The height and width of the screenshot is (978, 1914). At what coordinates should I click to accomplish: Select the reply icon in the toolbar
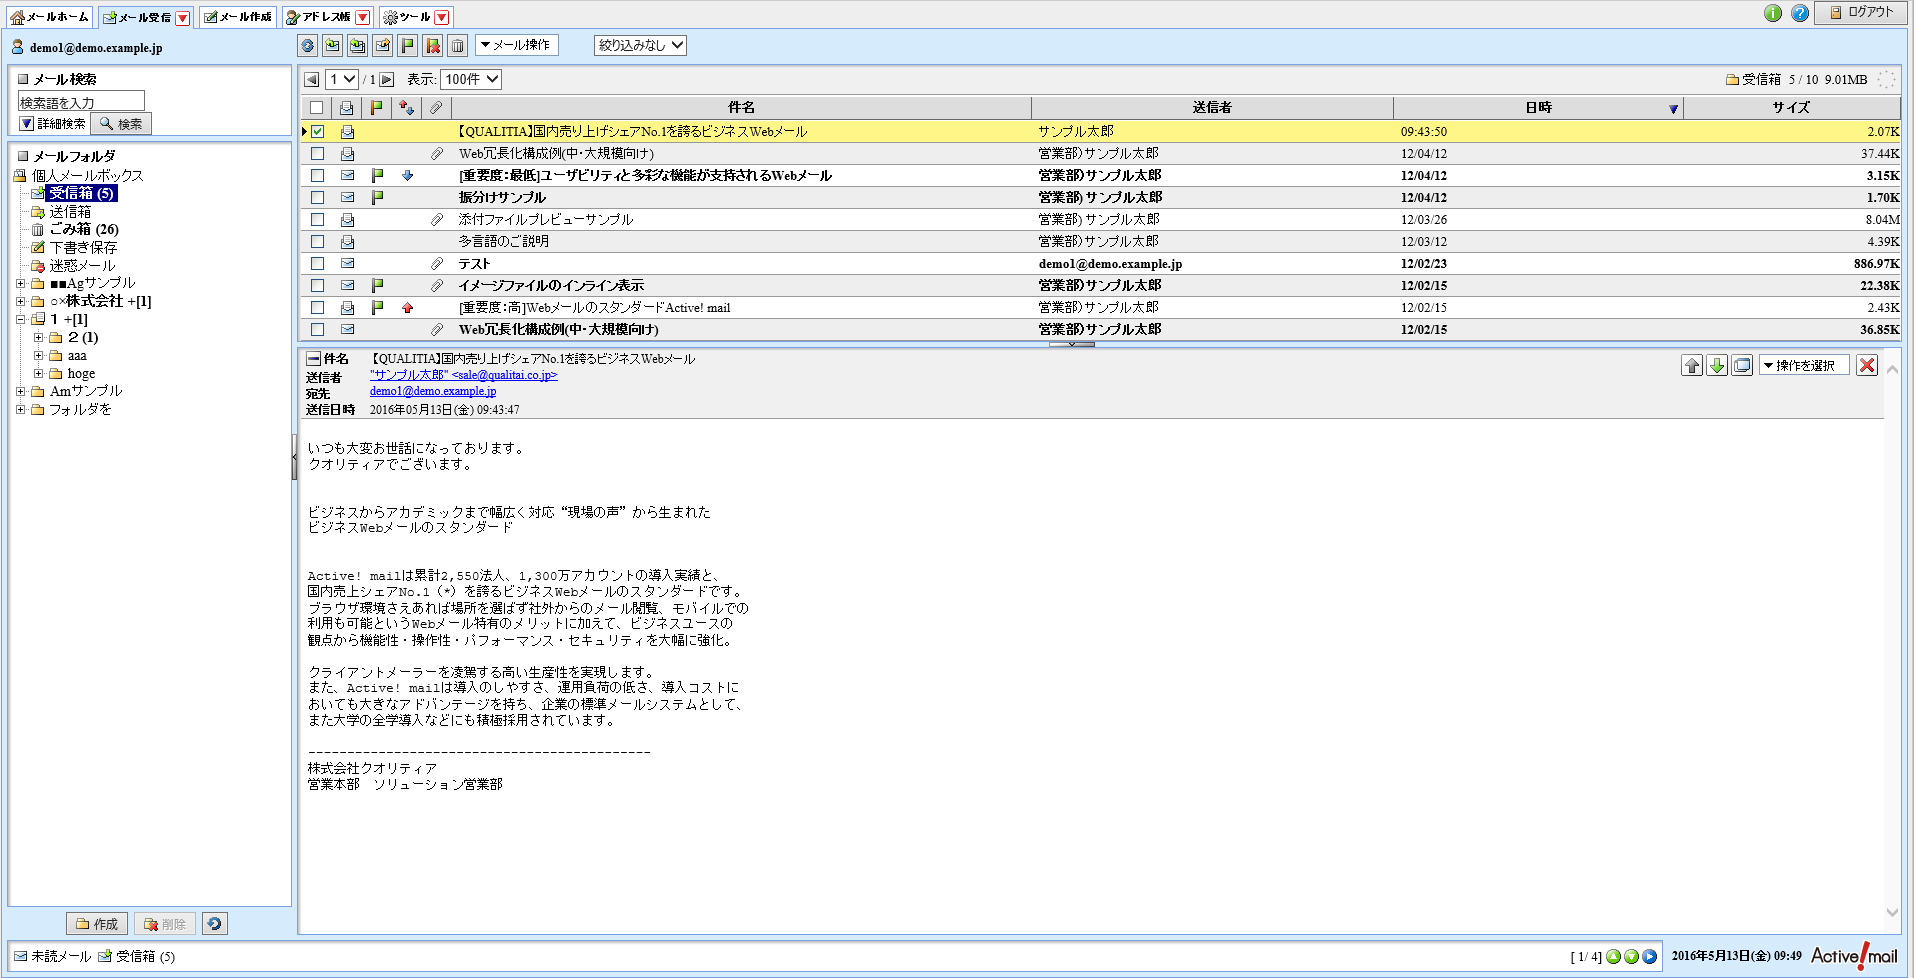click(x=332, y=45)
